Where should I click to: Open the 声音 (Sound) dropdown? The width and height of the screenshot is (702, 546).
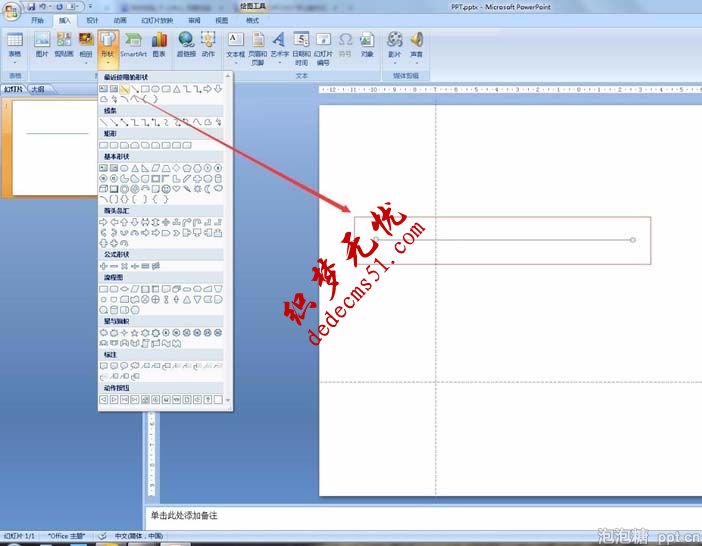[416, 43]
